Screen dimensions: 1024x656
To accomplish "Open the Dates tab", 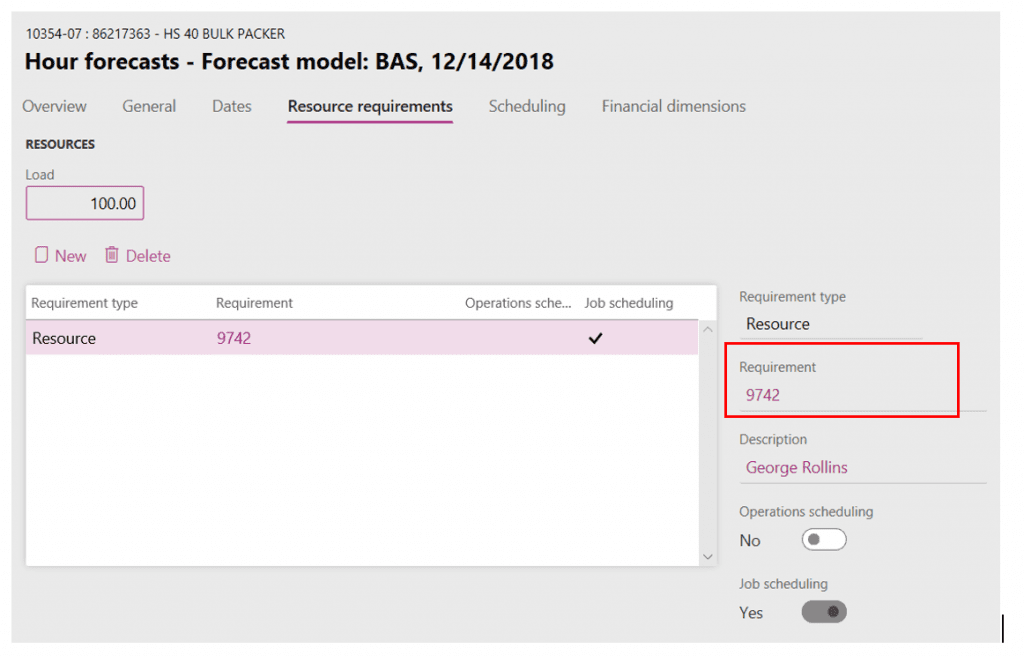I will coord(231,106).
